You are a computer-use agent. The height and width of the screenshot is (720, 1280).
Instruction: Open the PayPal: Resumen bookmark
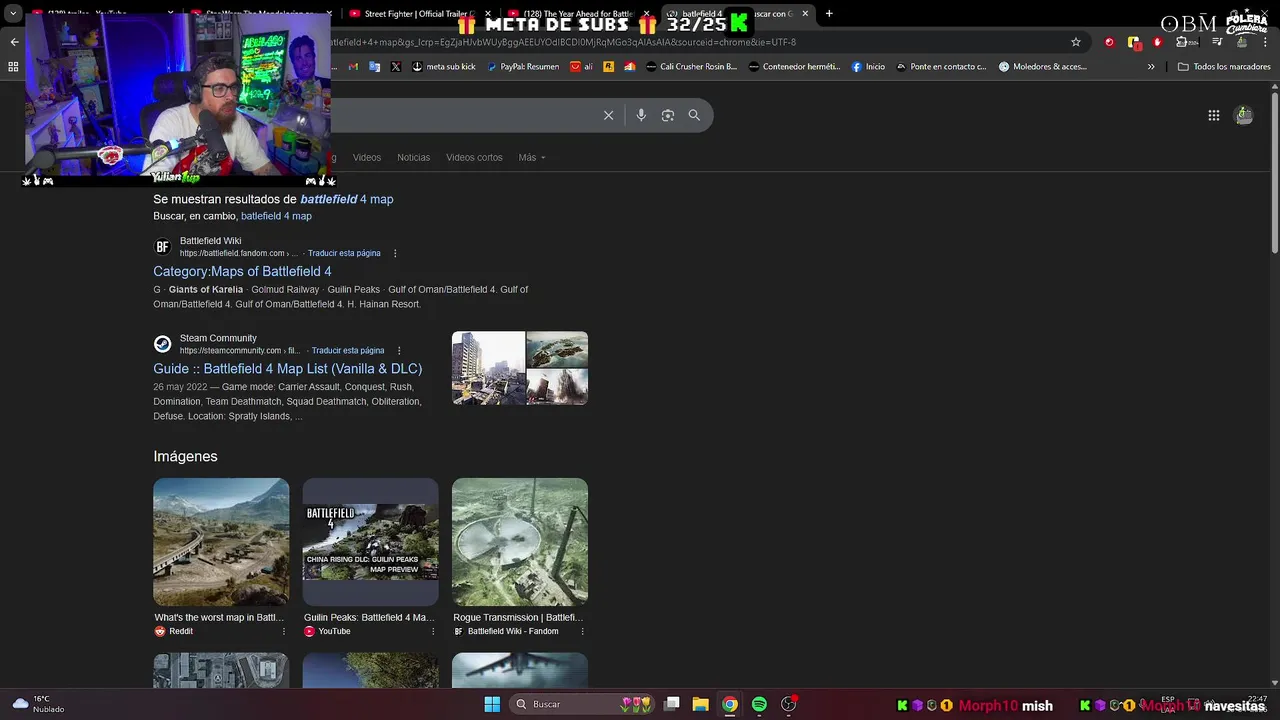point(523,67)
